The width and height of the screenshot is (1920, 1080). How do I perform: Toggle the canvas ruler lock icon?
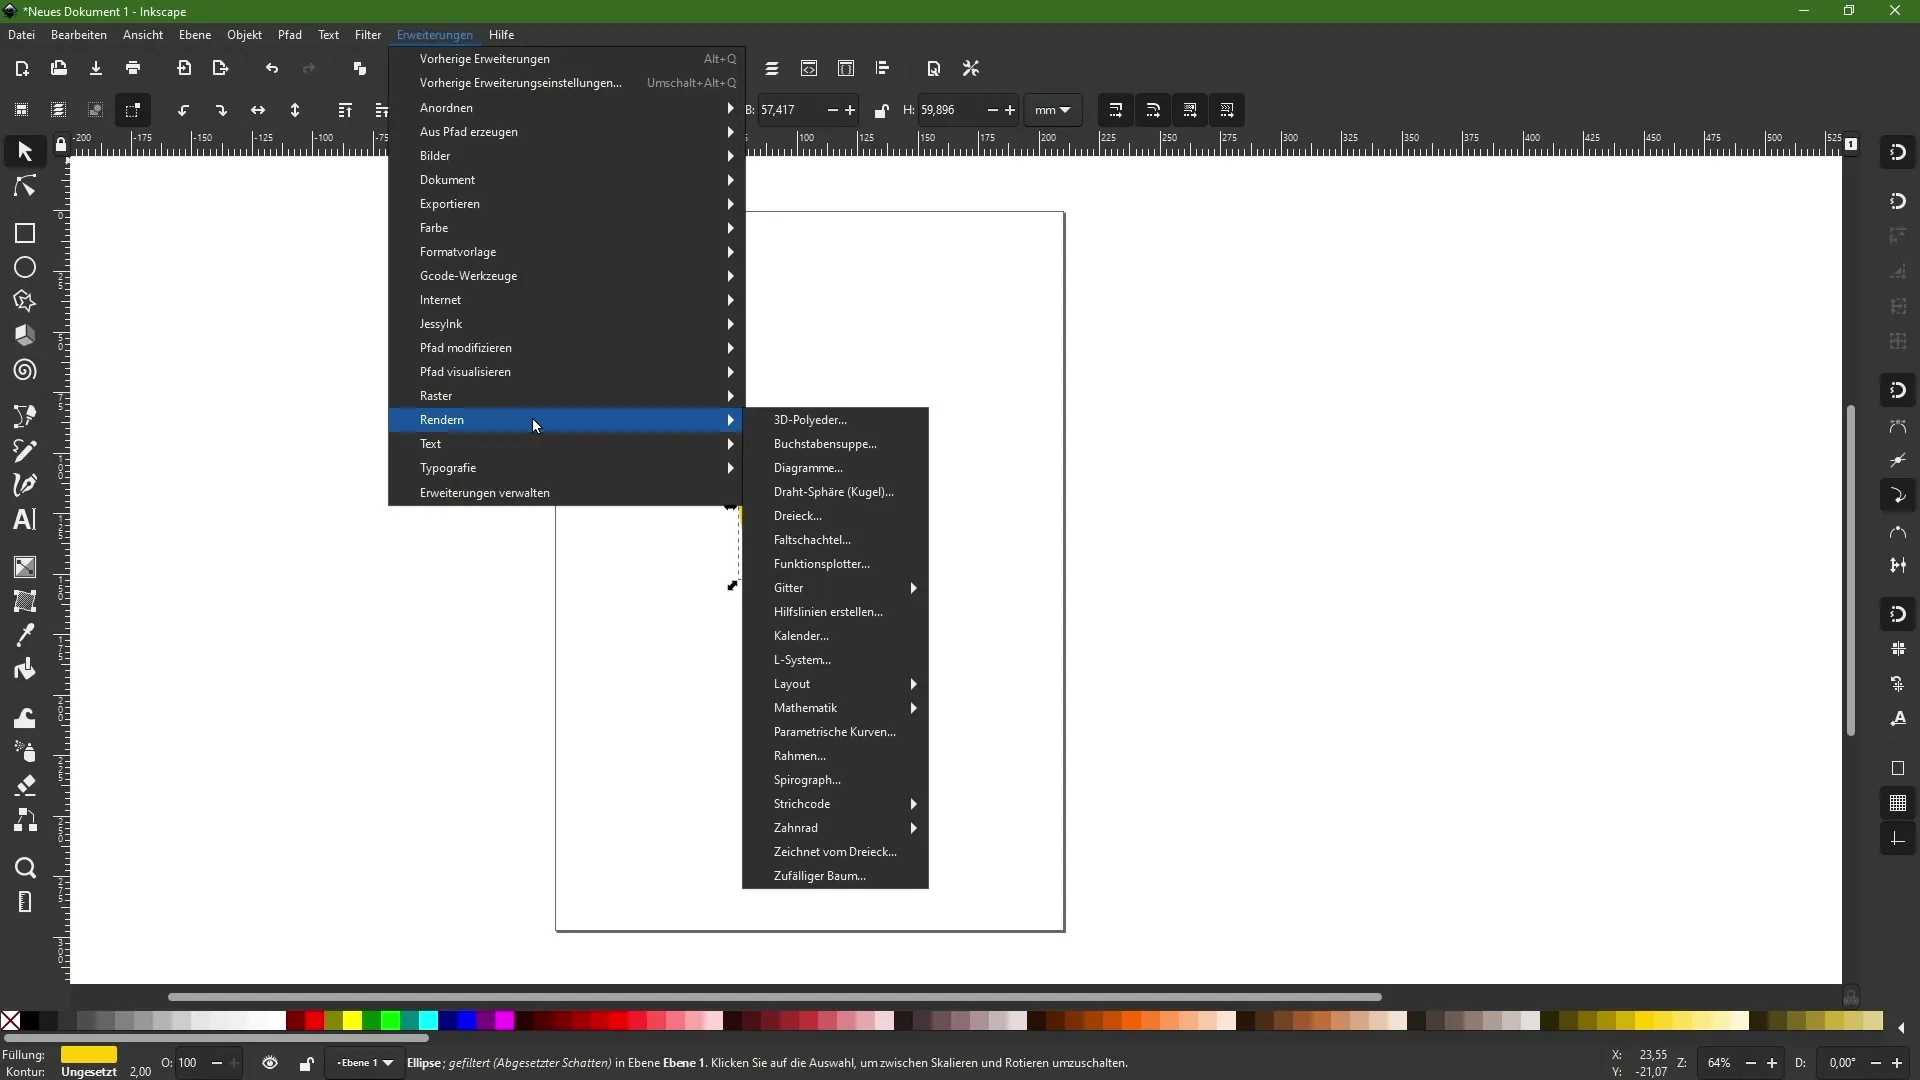click(61, 146)
